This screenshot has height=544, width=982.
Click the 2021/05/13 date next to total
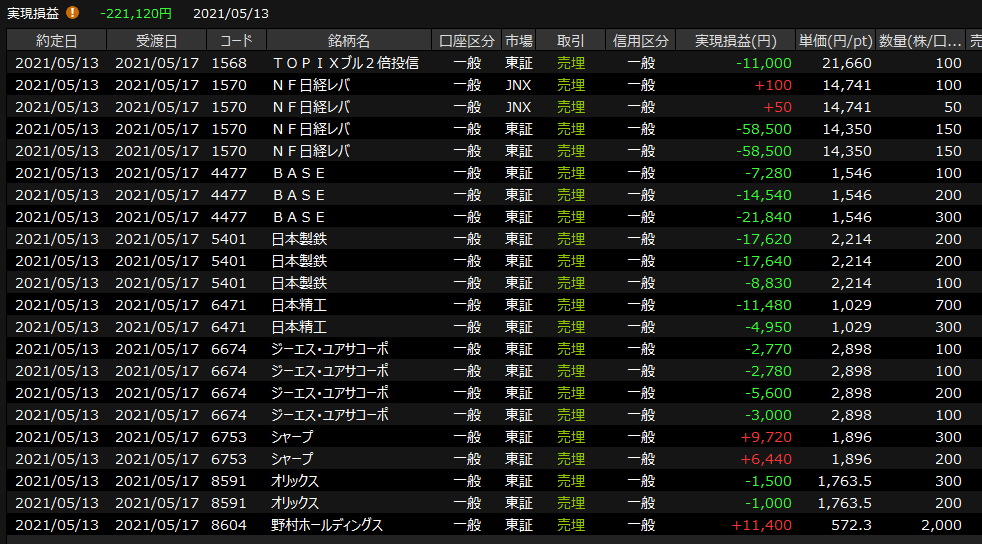tap(230, 13)
